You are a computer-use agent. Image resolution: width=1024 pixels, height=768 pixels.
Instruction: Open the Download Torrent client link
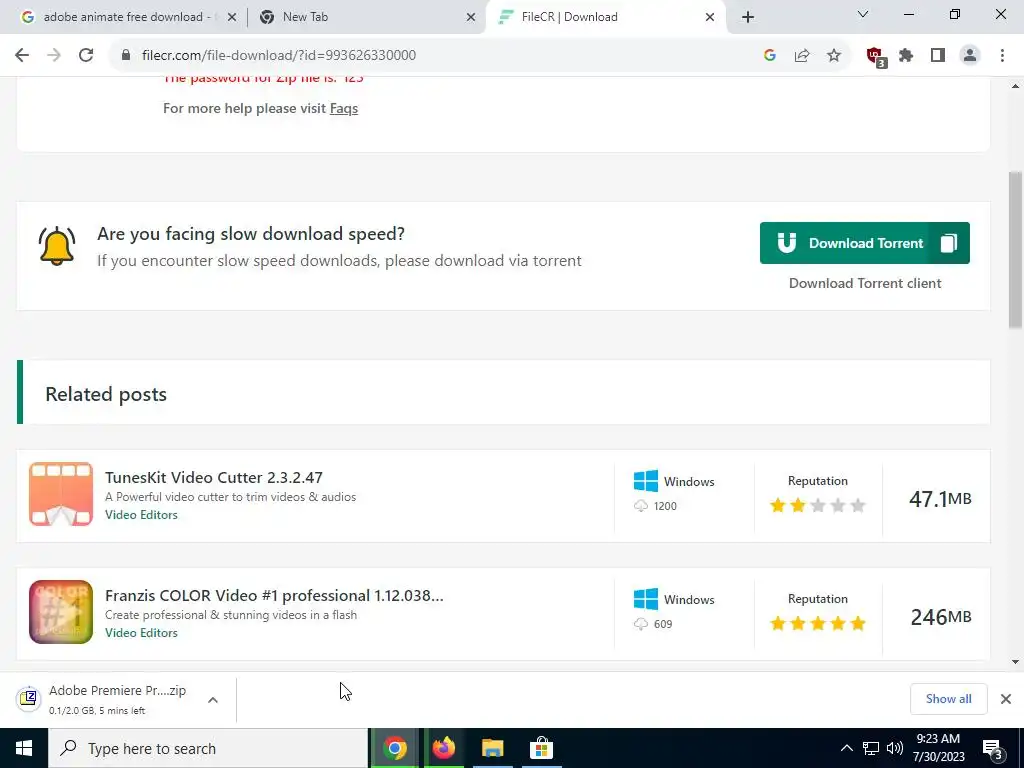pos(865,283)
